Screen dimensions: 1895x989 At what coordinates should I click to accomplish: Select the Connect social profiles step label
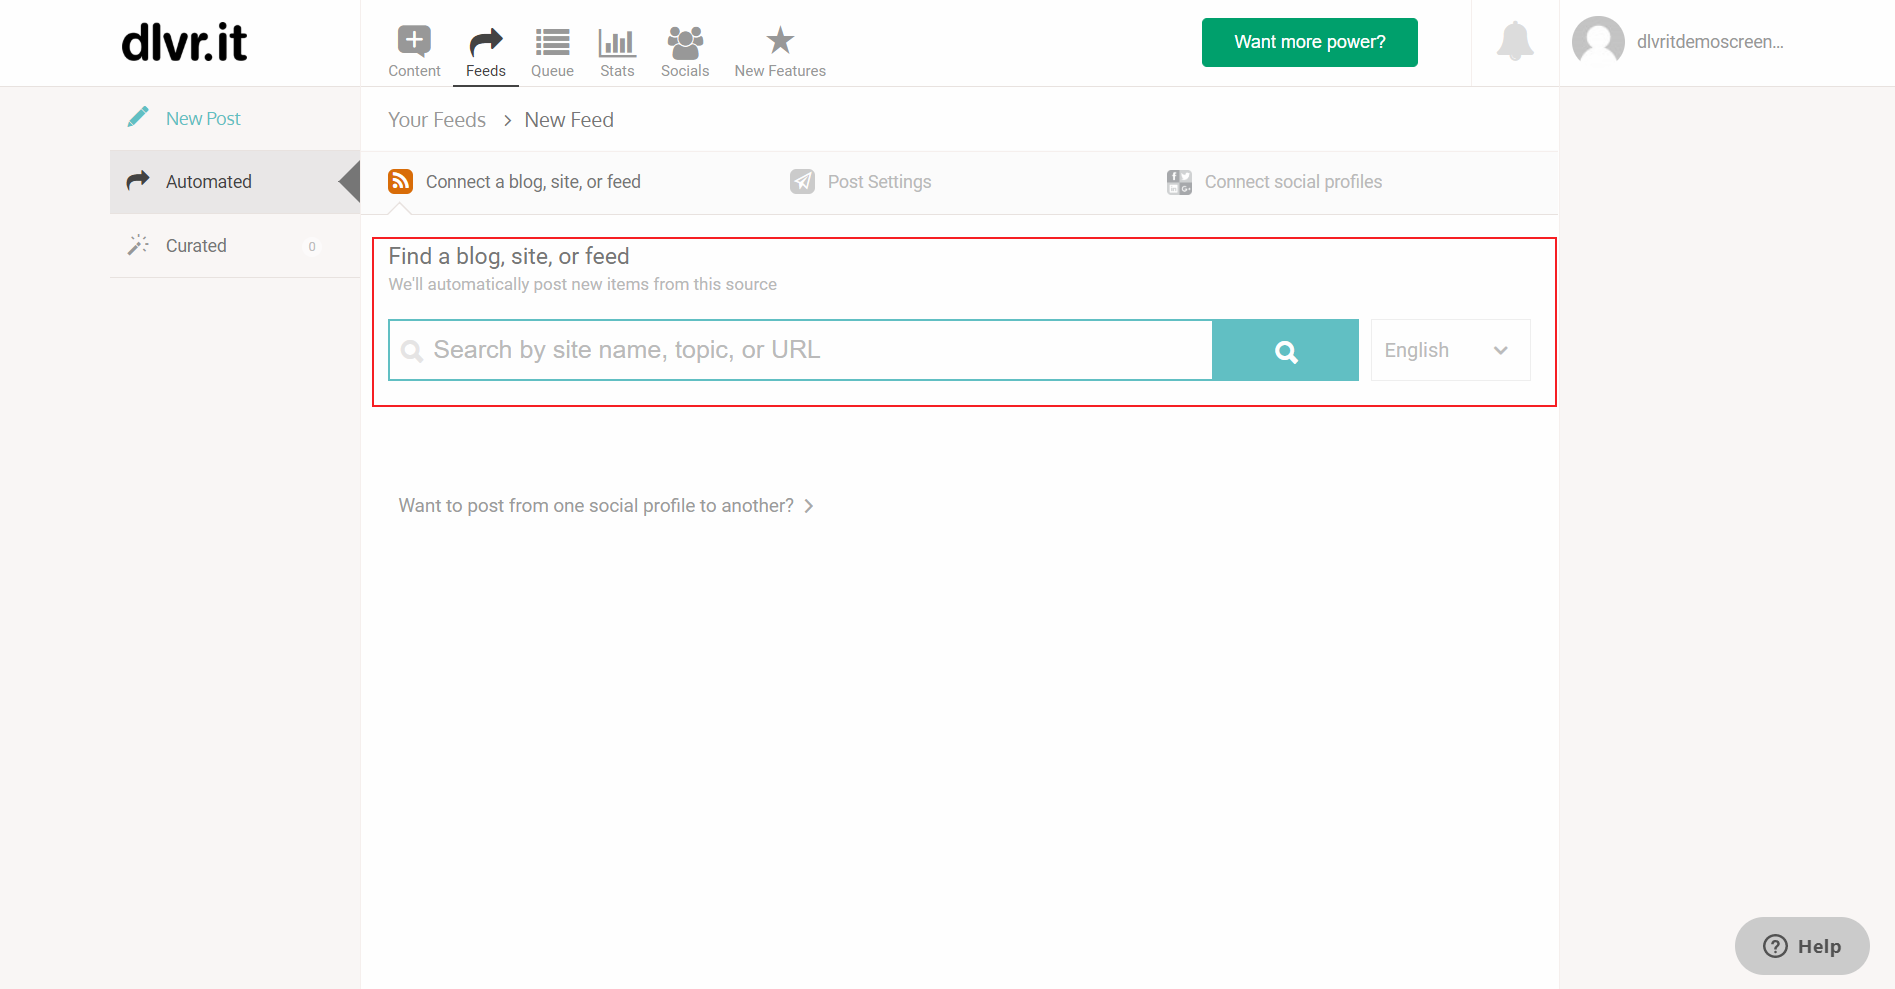point(1293,182)
